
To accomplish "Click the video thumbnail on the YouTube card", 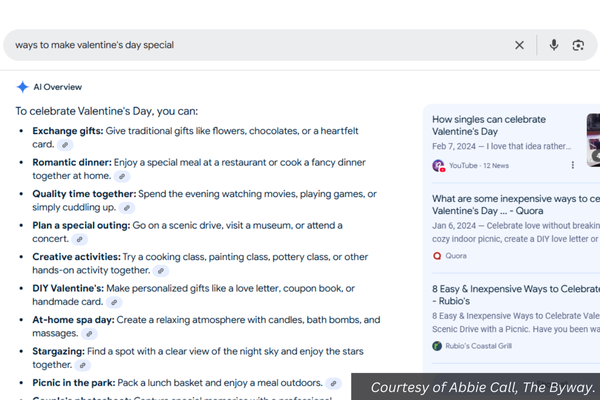I will (593, 140).
